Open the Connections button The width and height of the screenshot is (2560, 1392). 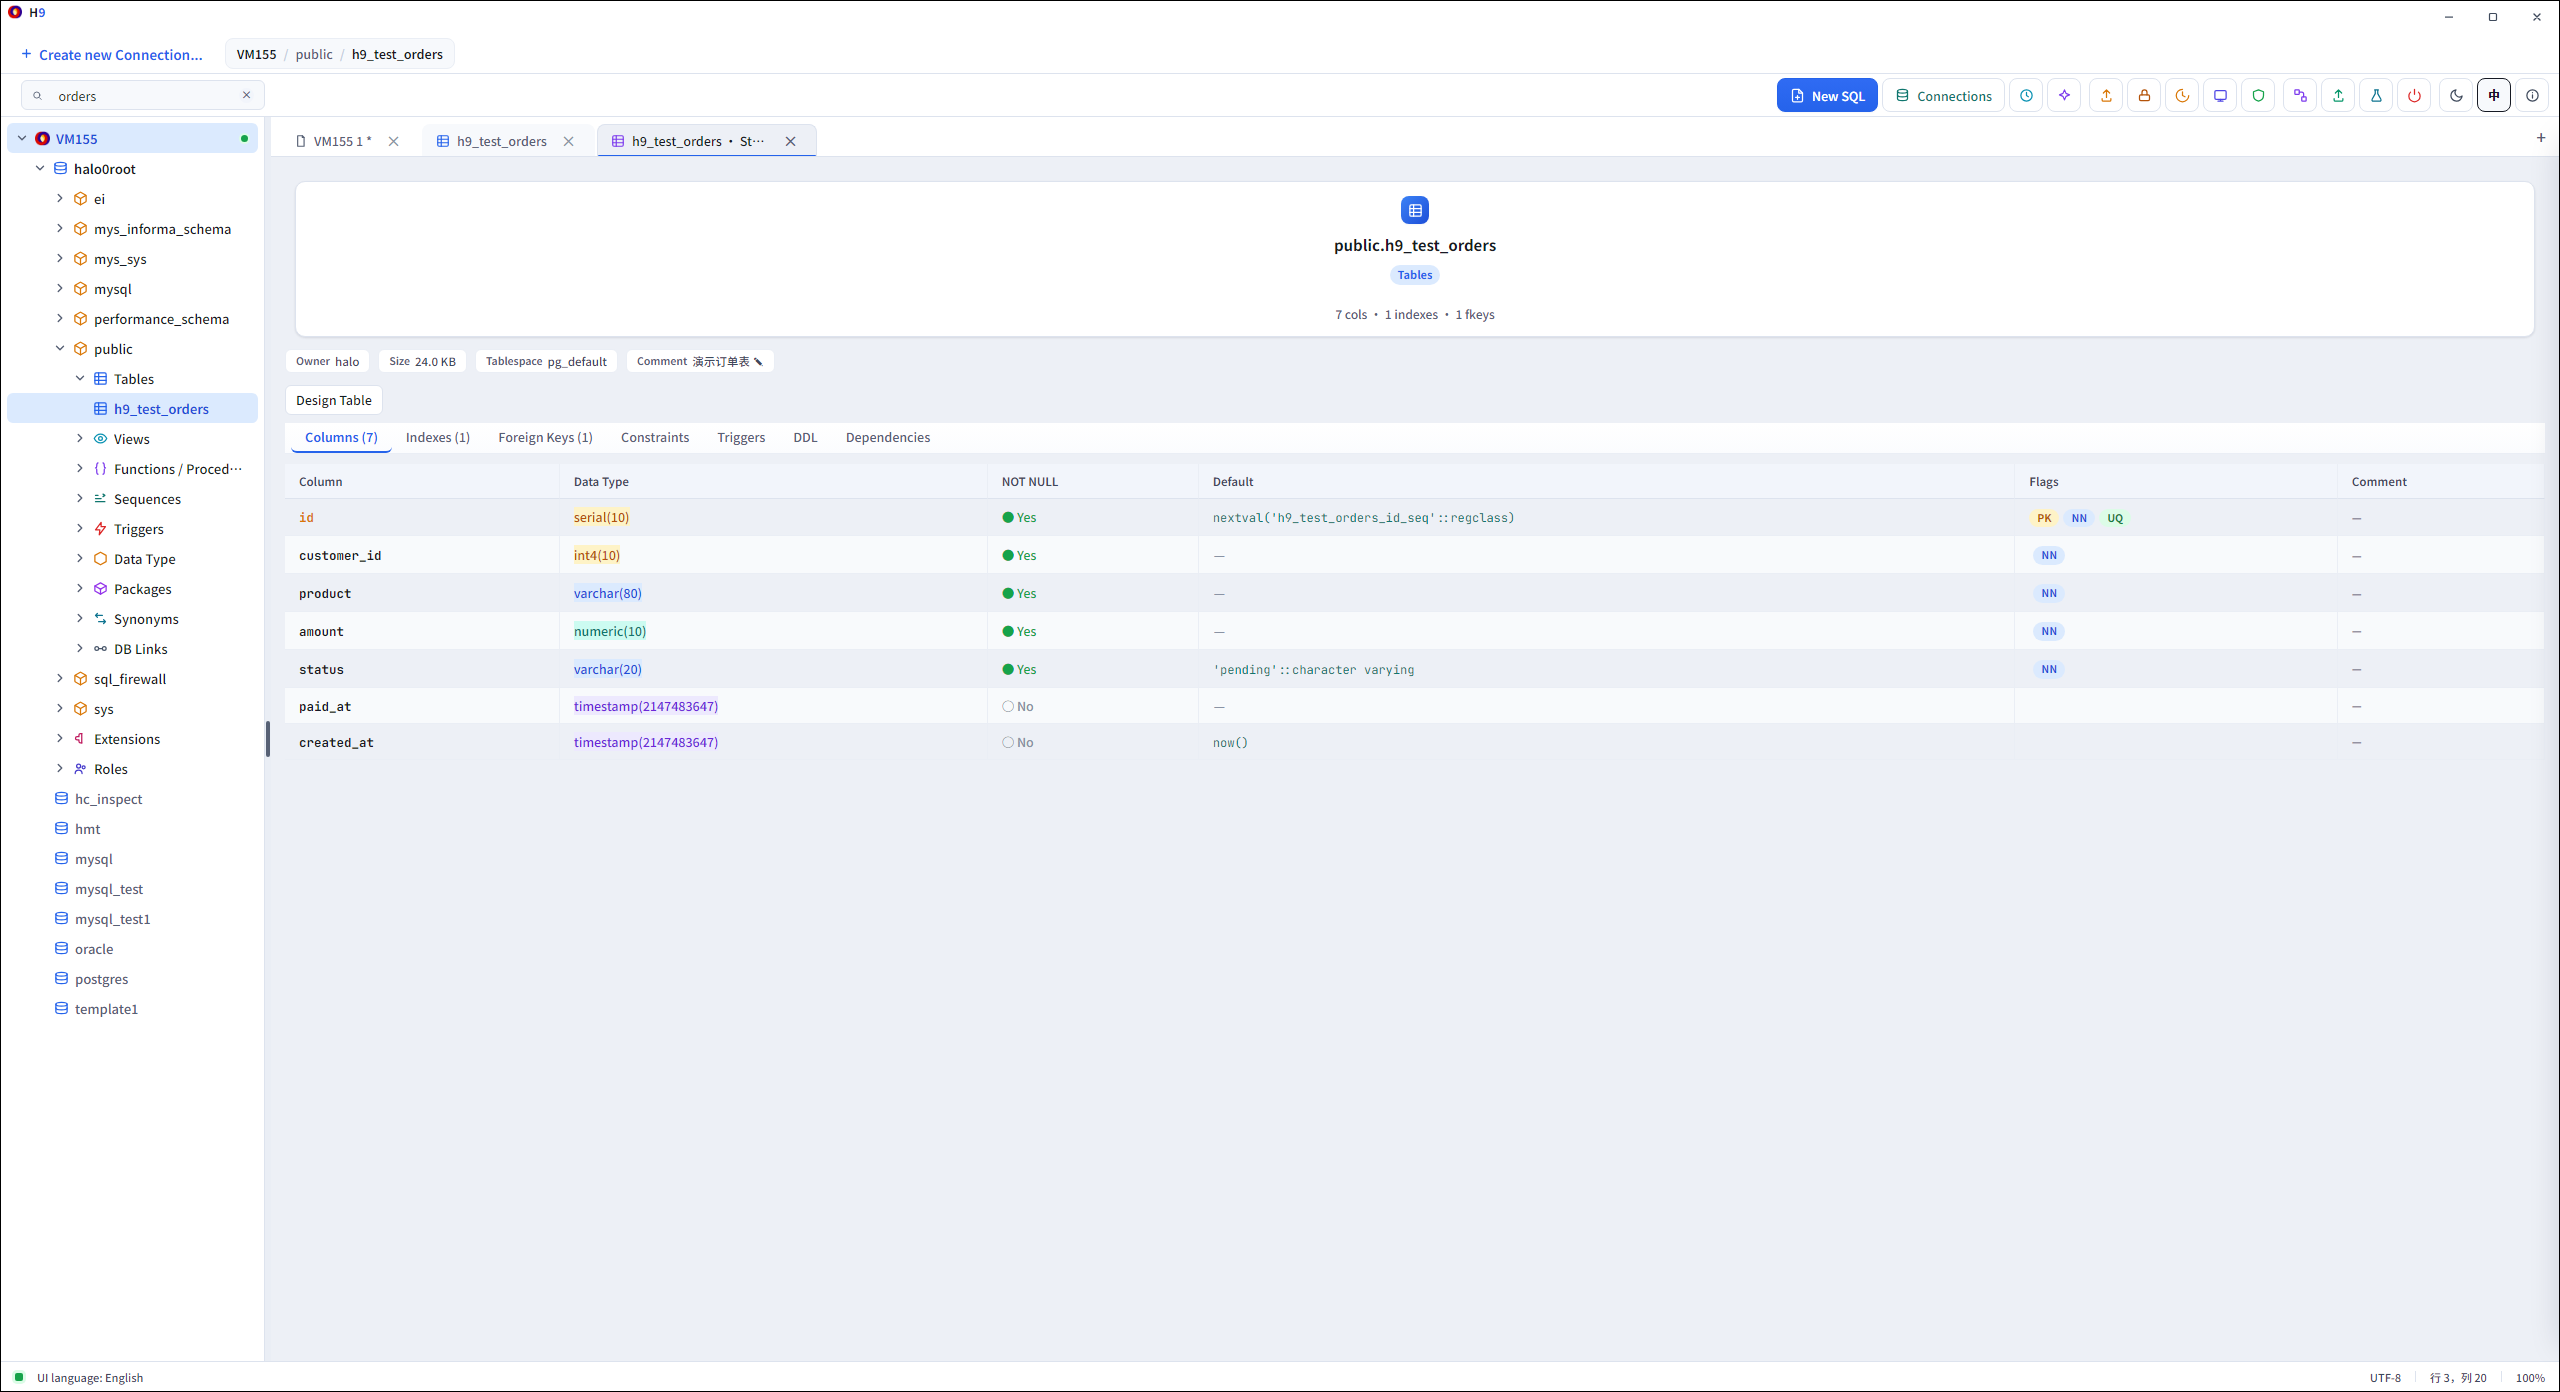click(x=1944, y=96)
